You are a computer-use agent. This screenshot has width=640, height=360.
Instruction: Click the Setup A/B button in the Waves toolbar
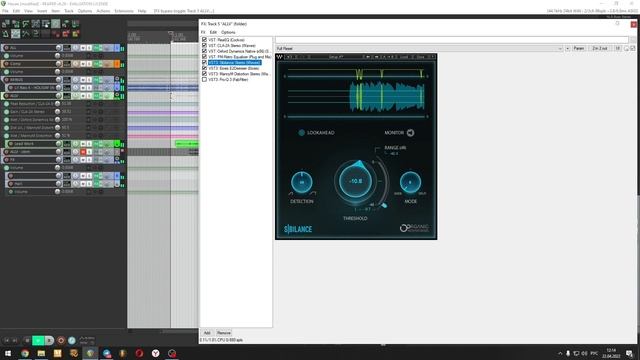[336, 57]
